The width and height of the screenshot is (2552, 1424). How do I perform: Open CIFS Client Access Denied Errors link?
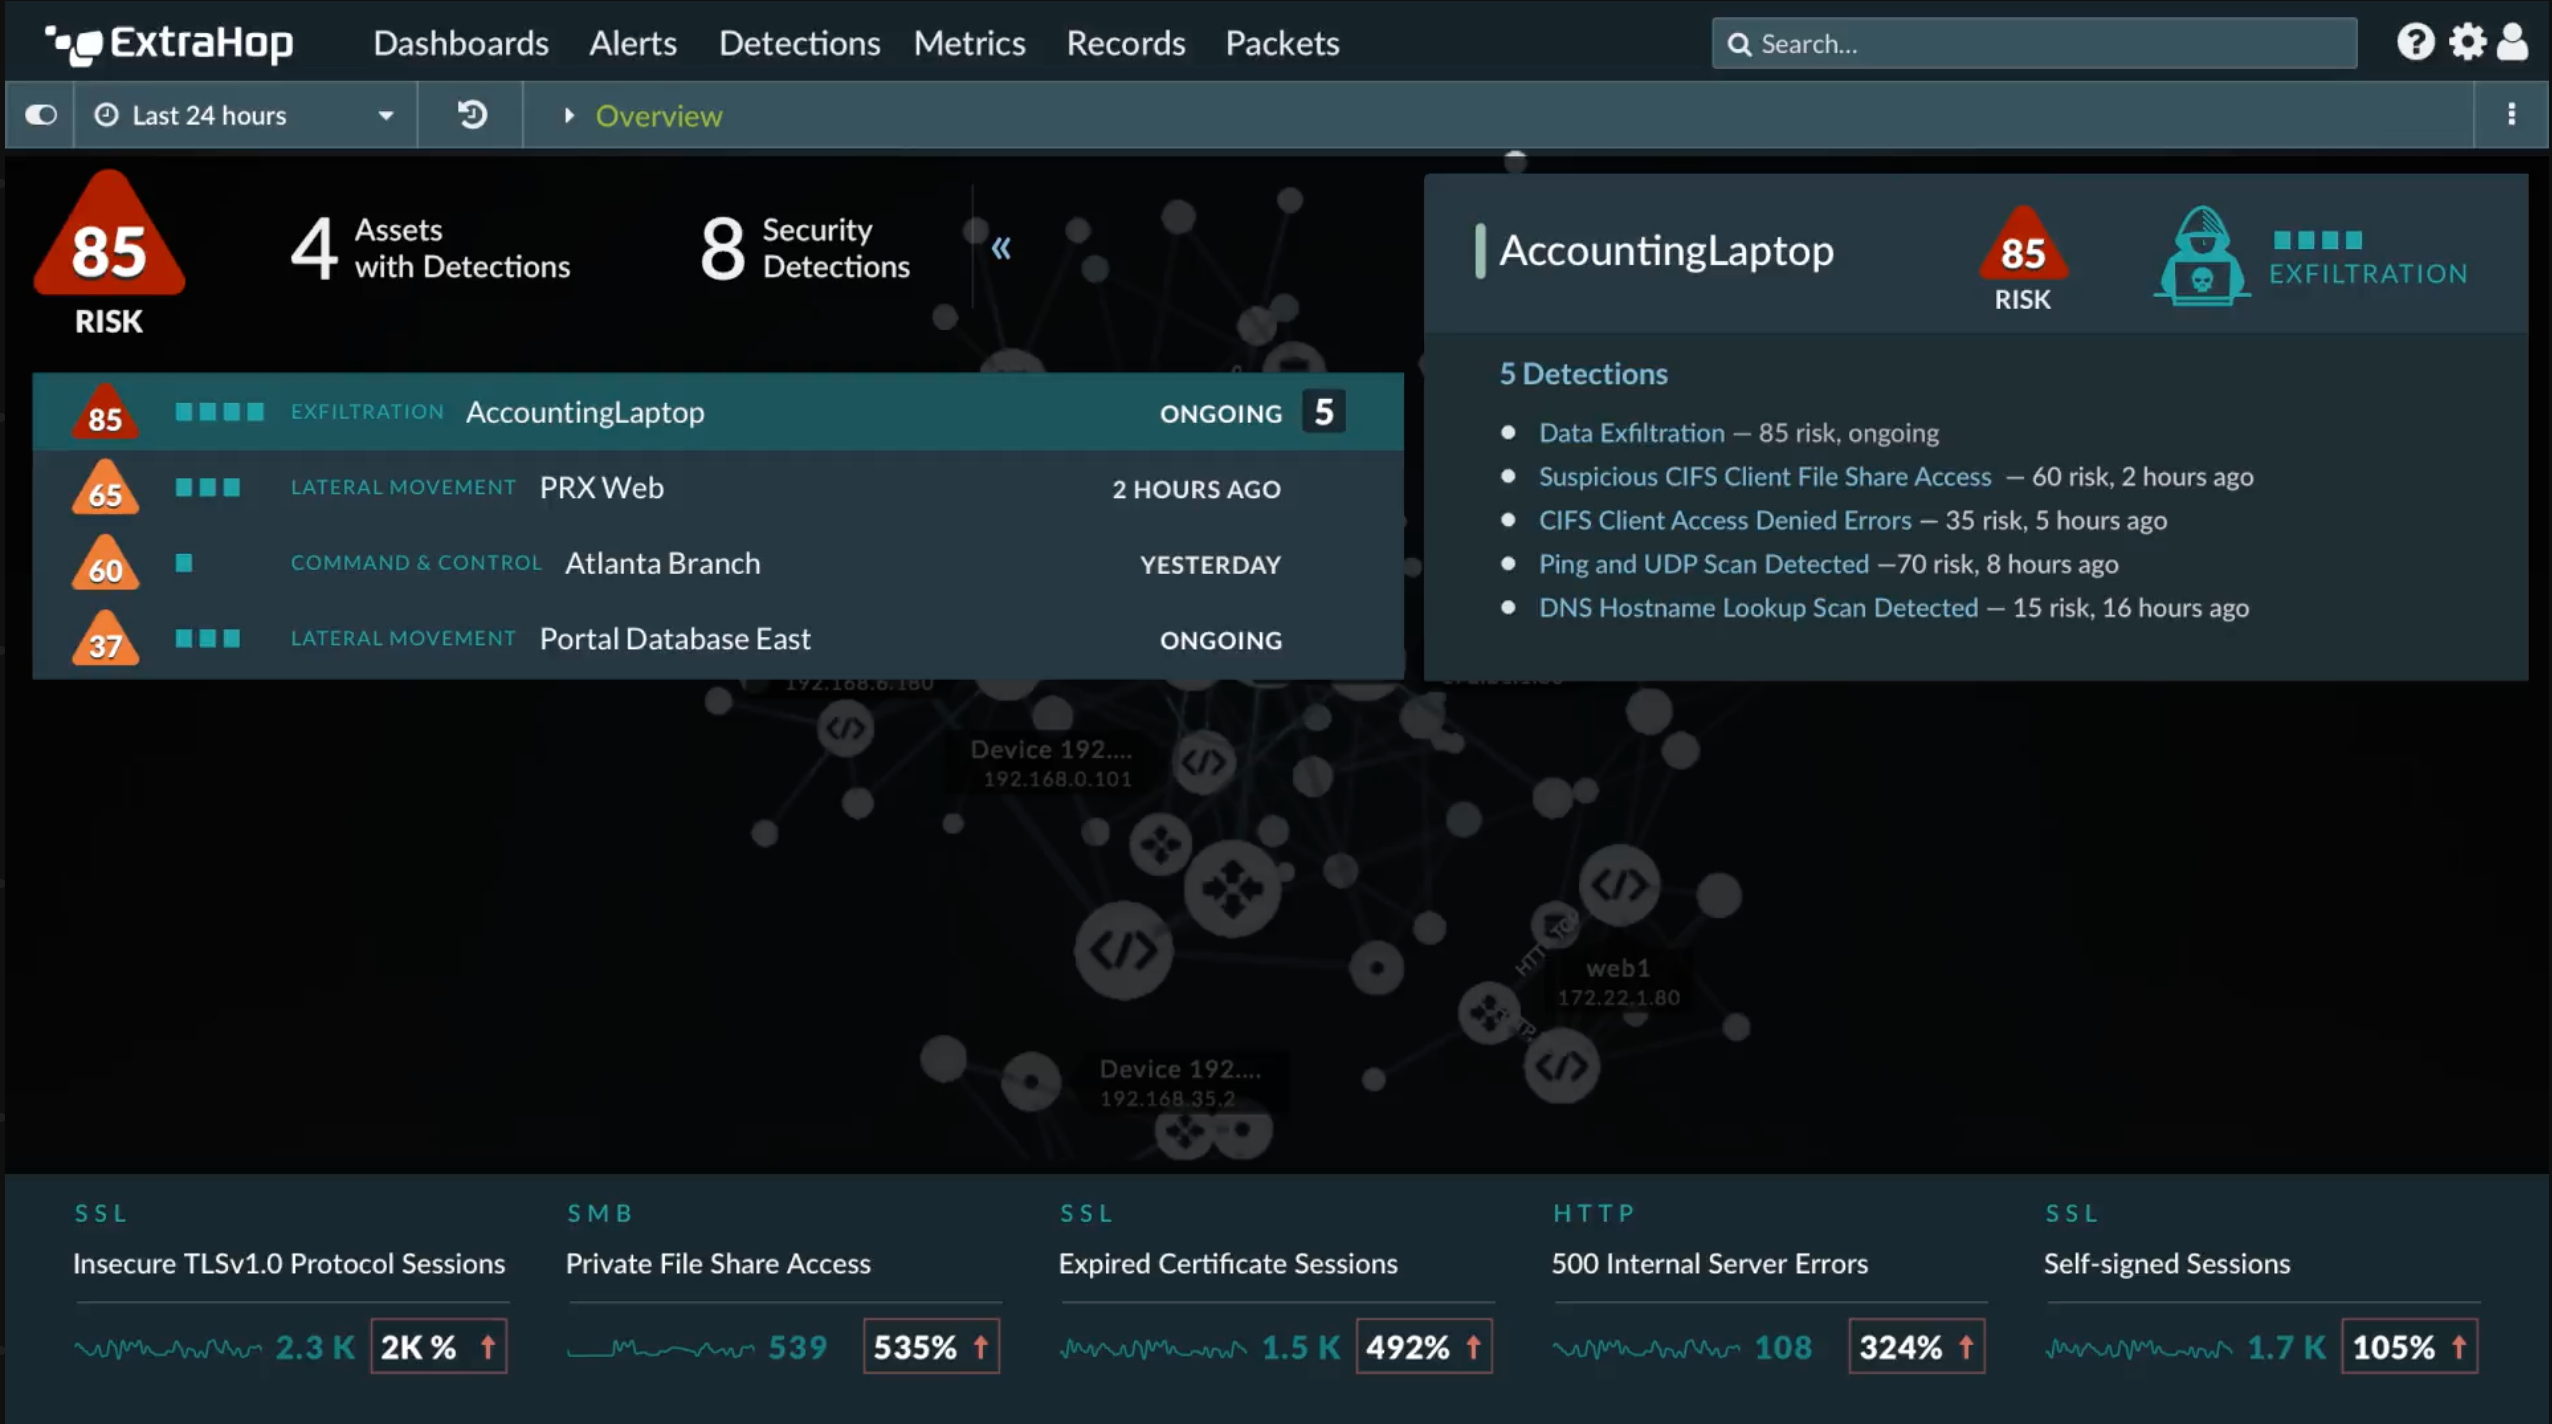point(1724,520)
